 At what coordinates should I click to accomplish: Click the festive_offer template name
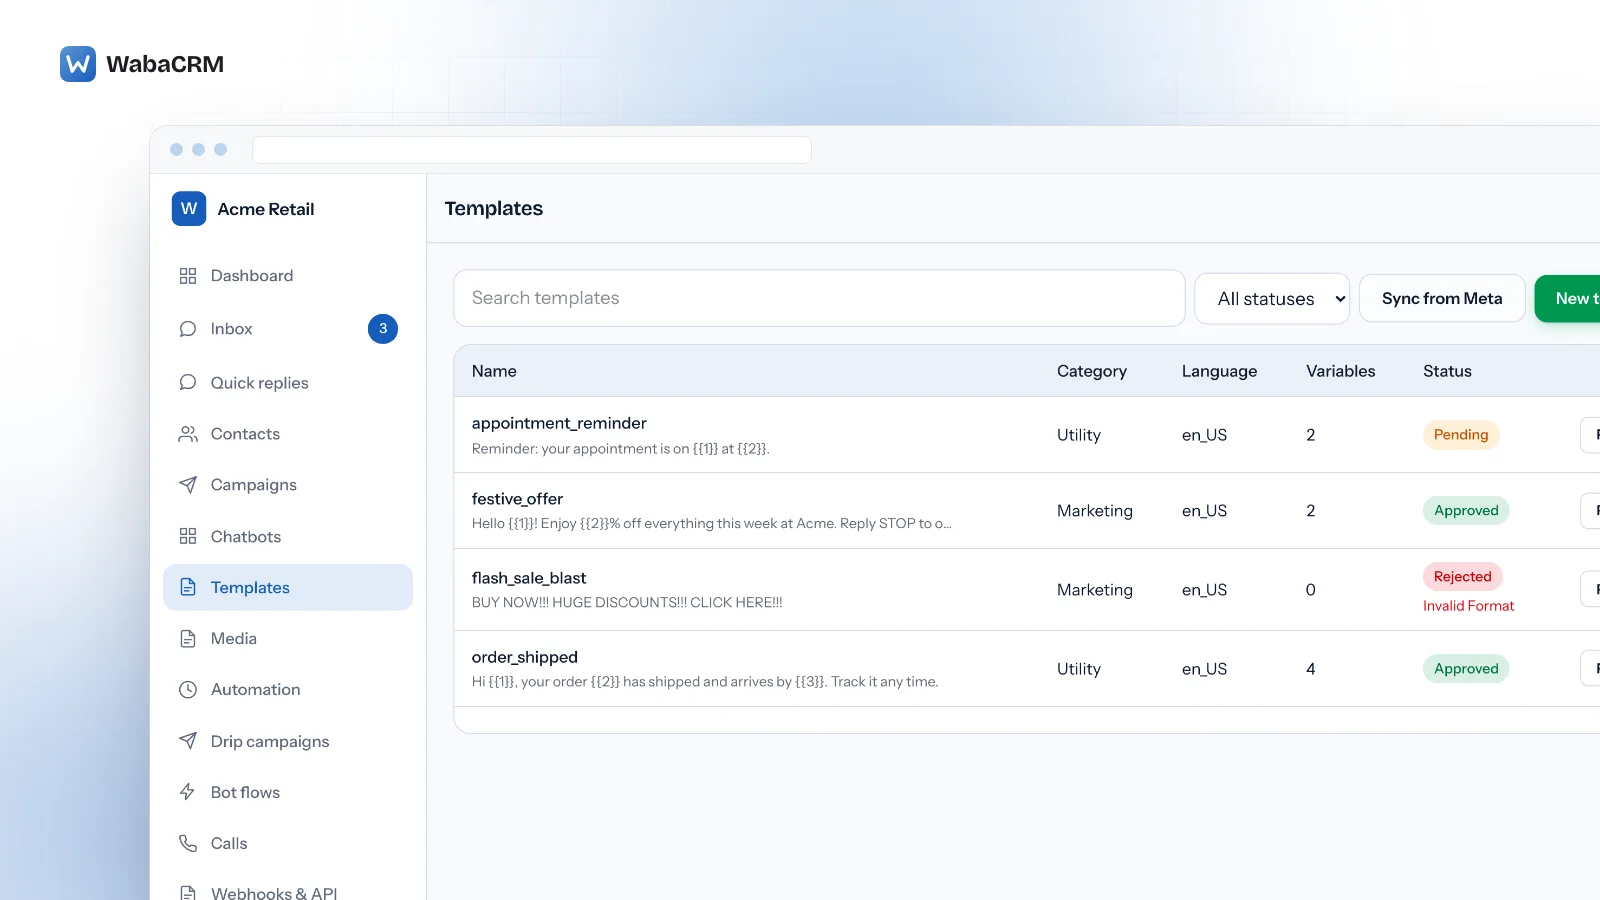click(x=517, y=499)
